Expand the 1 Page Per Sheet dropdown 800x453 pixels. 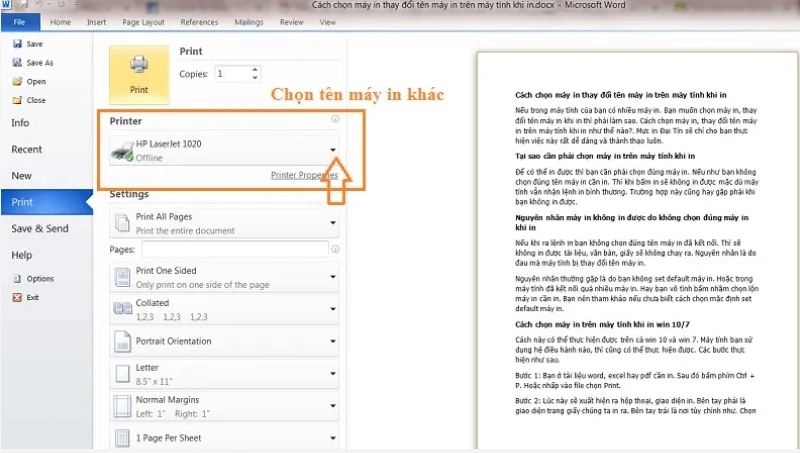(x=333, y=438)
